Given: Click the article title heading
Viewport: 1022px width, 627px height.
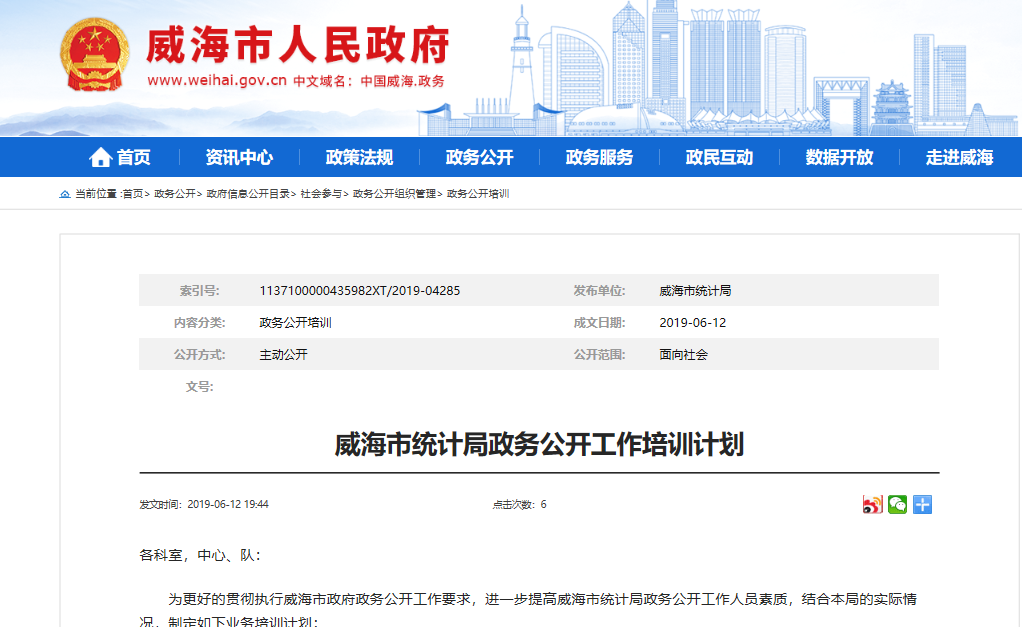Looking at the screenshot, I should [539, 445].
